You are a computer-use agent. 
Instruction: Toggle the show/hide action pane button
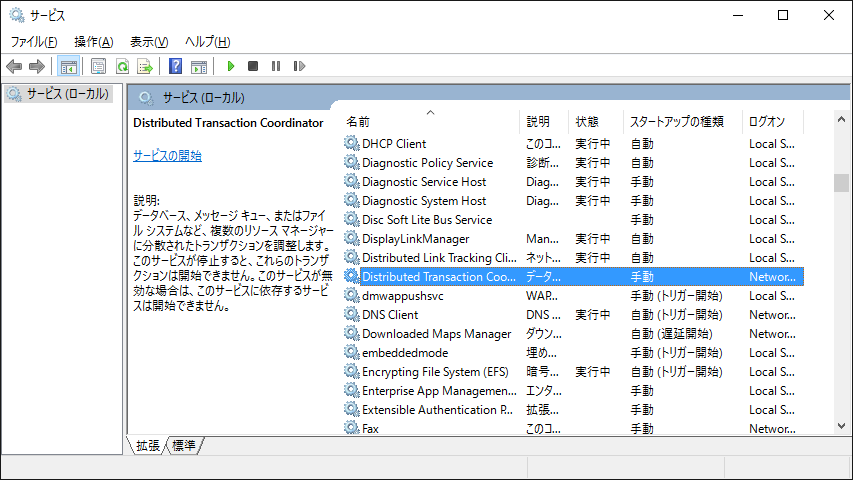(199, 66)
